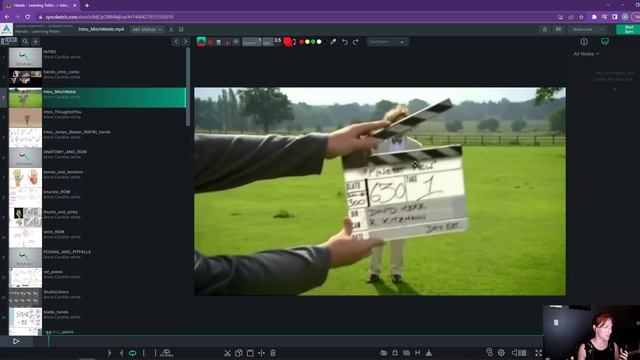The image size is (640, 360).
Task: Select the eyedropper color picker tool
Action: point(333,42)
